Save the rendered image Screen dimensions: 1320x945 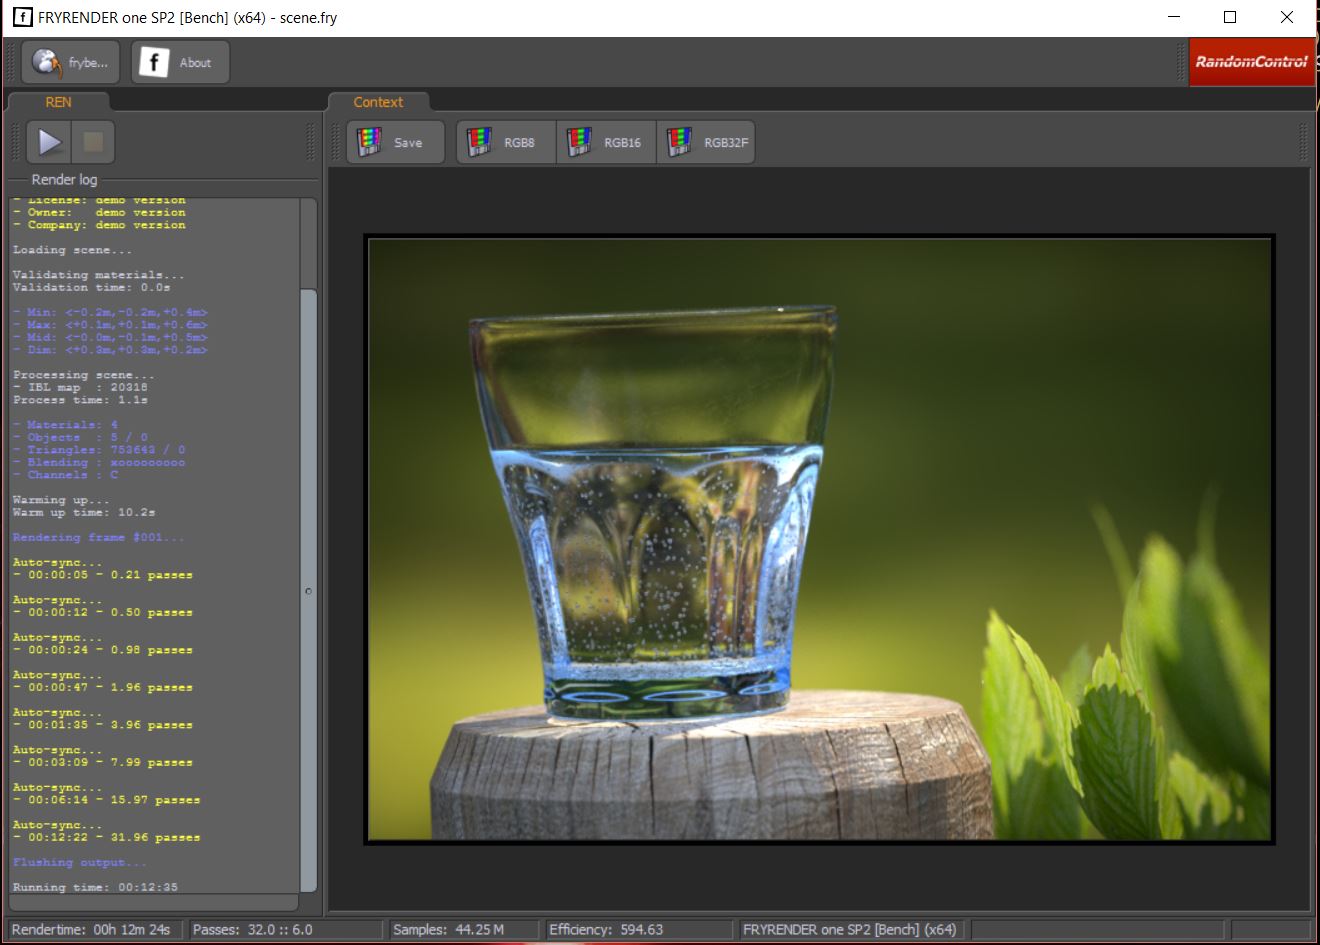point(396,142)
